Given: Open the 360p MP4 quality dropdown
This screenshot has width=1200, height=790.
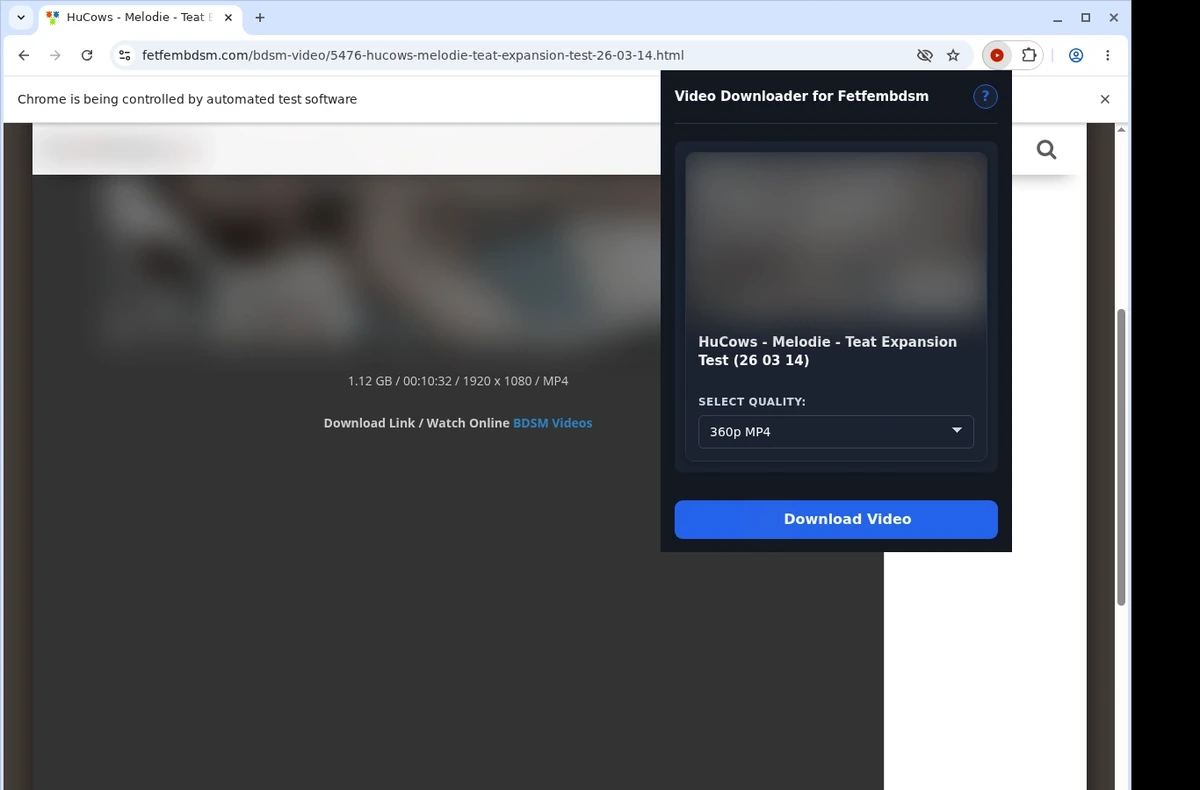Looking at the screenshot, I should click(x=836, y=432).
